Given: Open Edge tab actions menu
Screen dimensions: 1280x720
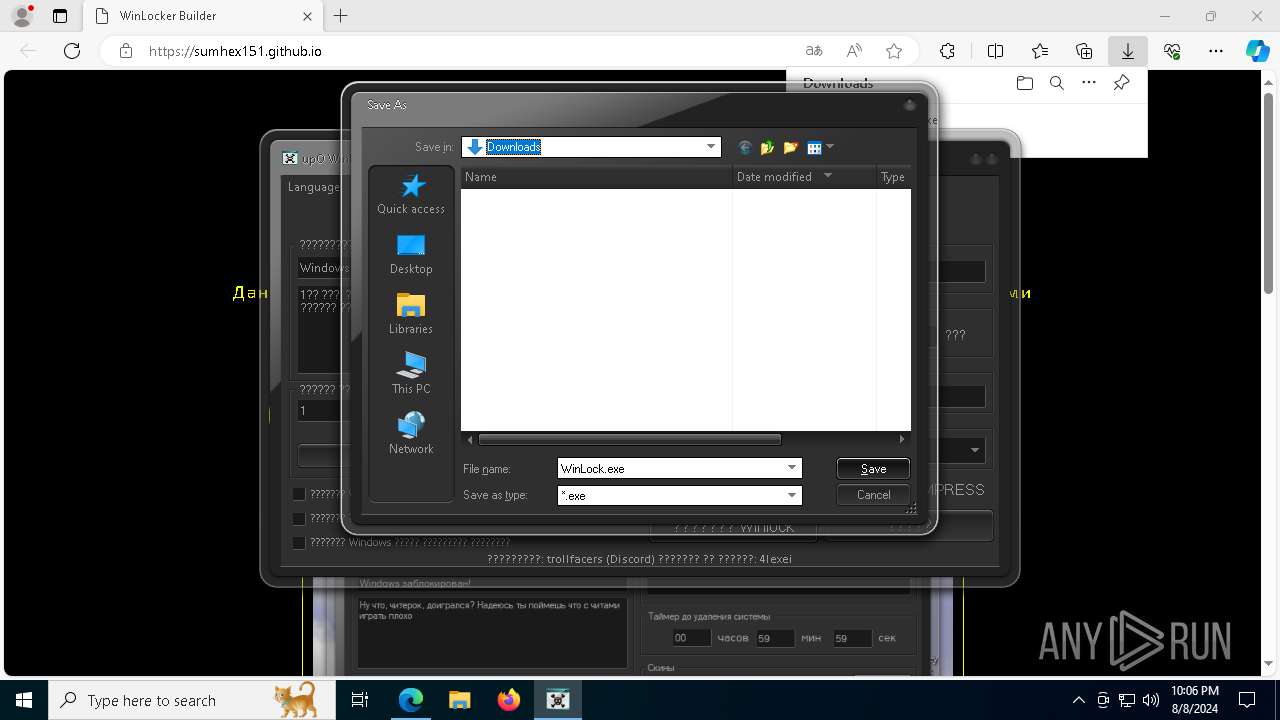Looking at the screenshot, I should tap(60, 16).
